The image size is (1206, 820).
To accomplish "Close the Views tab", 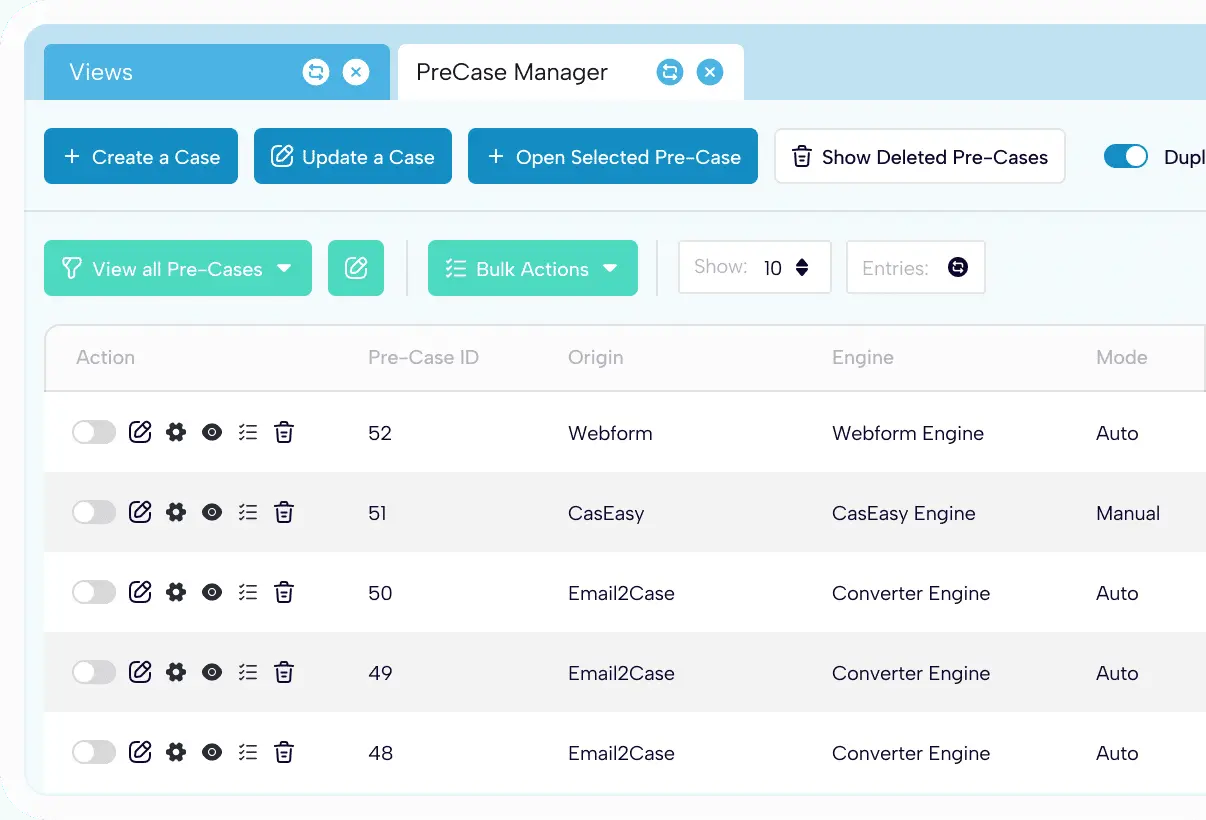I will coord(356,72).
